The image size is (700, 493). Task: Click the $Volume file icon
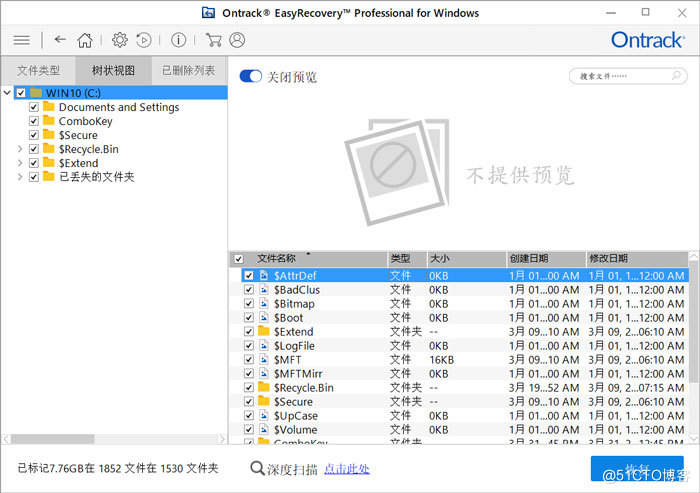264,429
